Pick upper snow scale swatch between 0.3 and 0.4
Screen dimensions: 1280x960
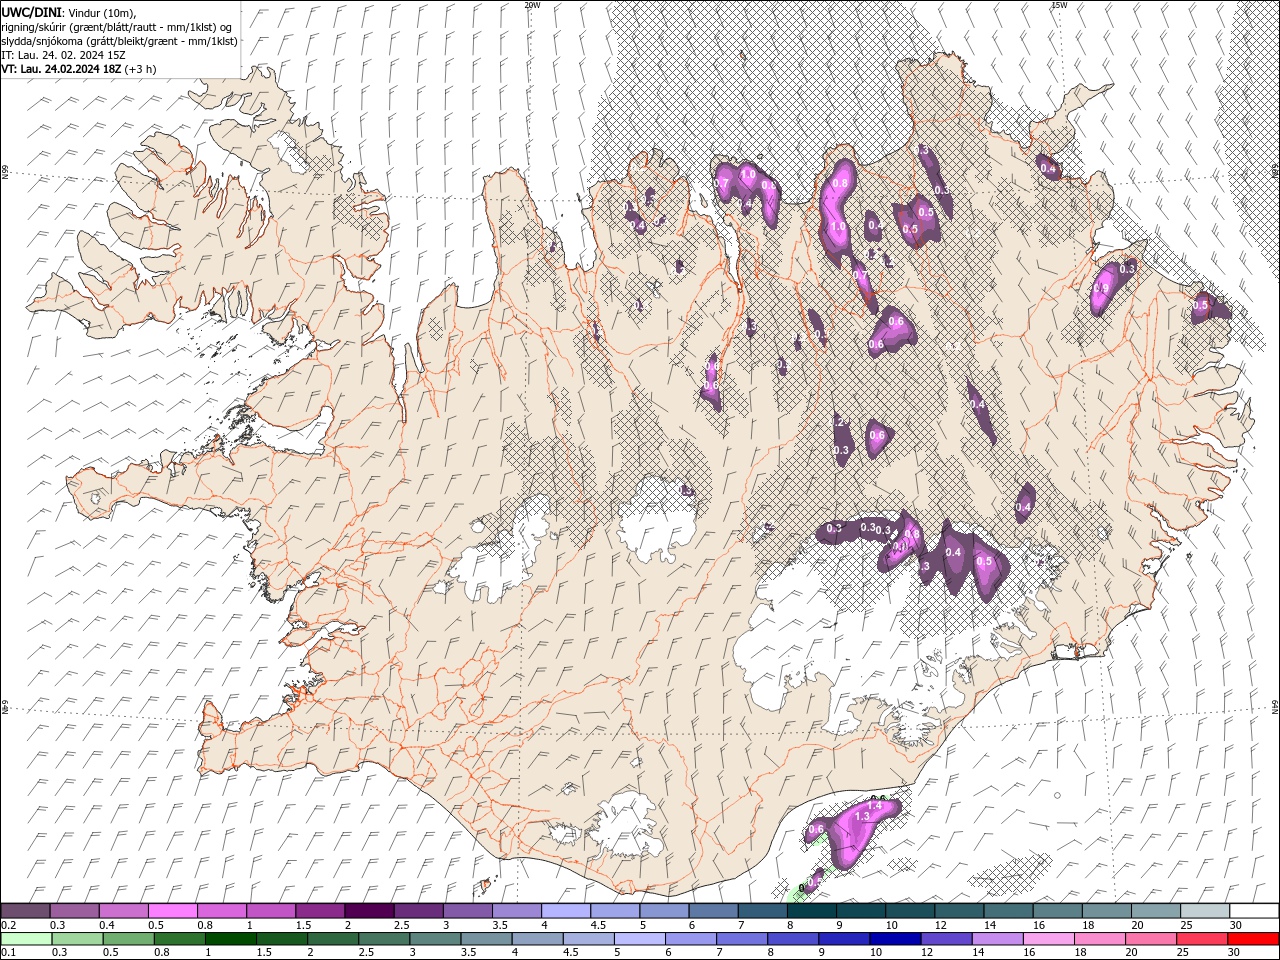click(74, 911)
